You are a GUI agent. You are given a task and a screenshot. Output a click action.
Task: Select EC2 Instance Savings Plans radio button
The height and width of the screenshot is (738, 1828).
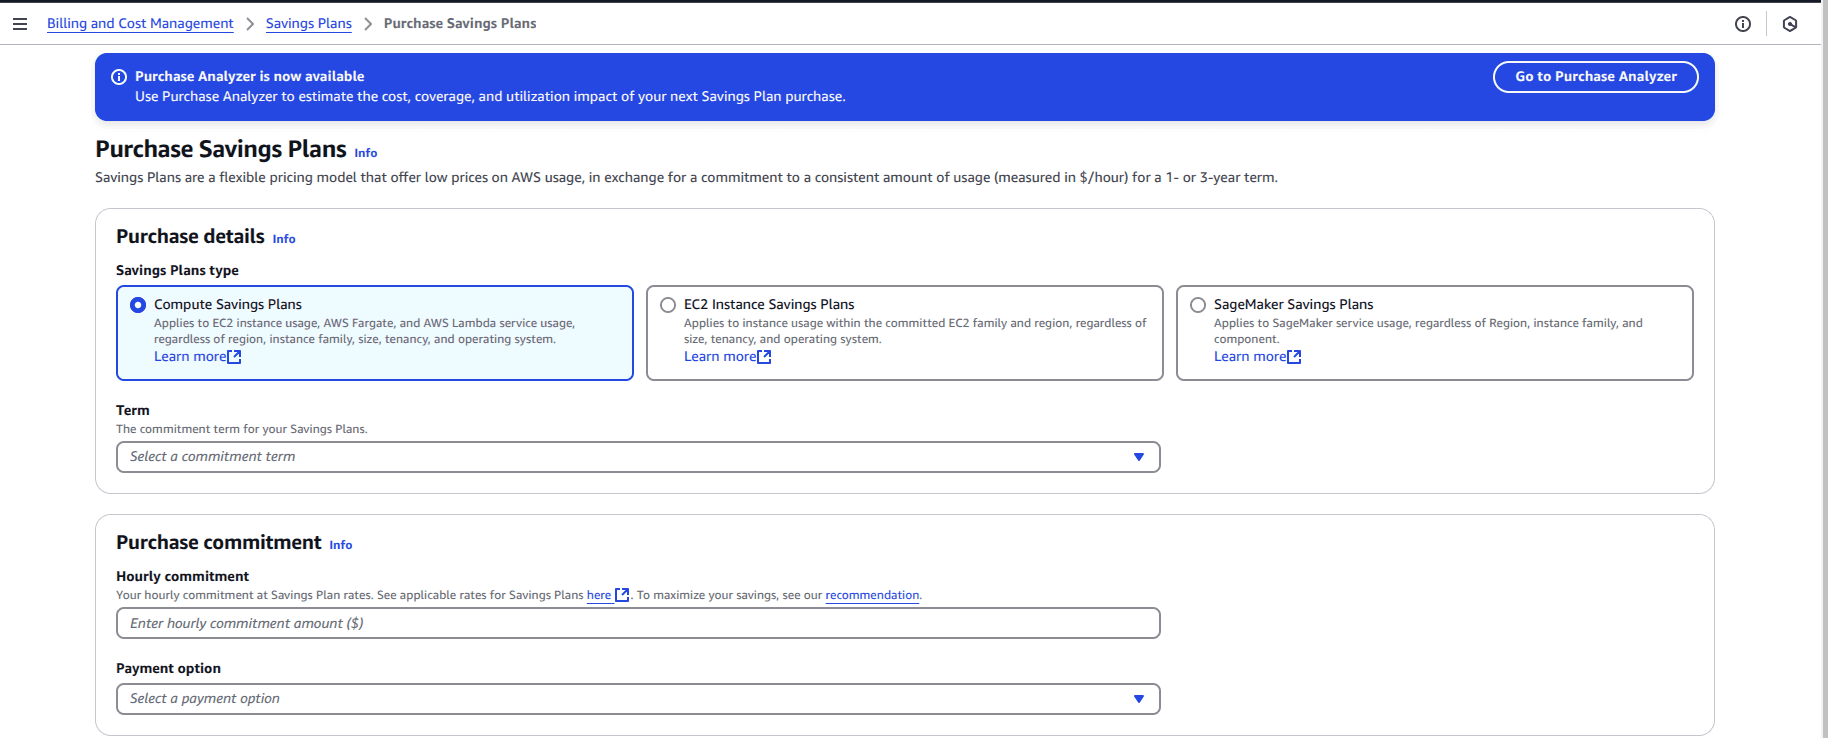point(668,305)
